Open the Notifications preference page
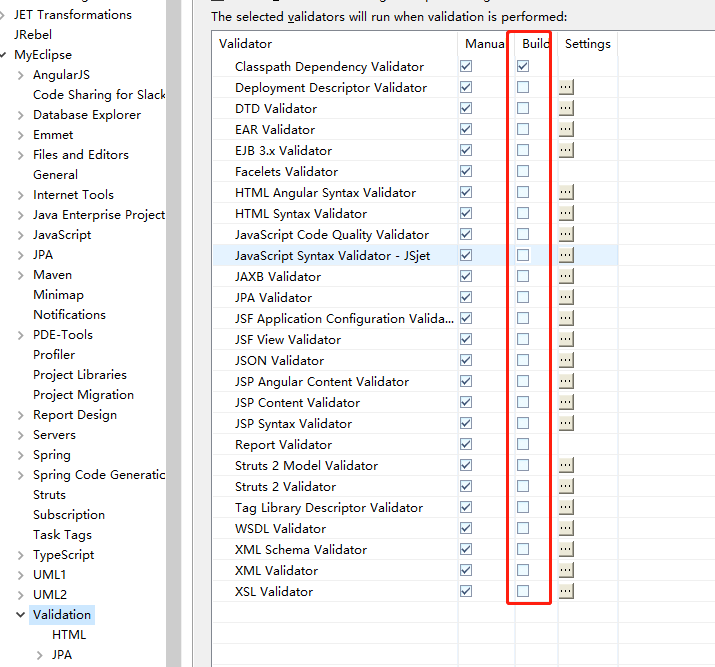Image resolution: width=715 pixels, height=667 pixels. (69, 315)
